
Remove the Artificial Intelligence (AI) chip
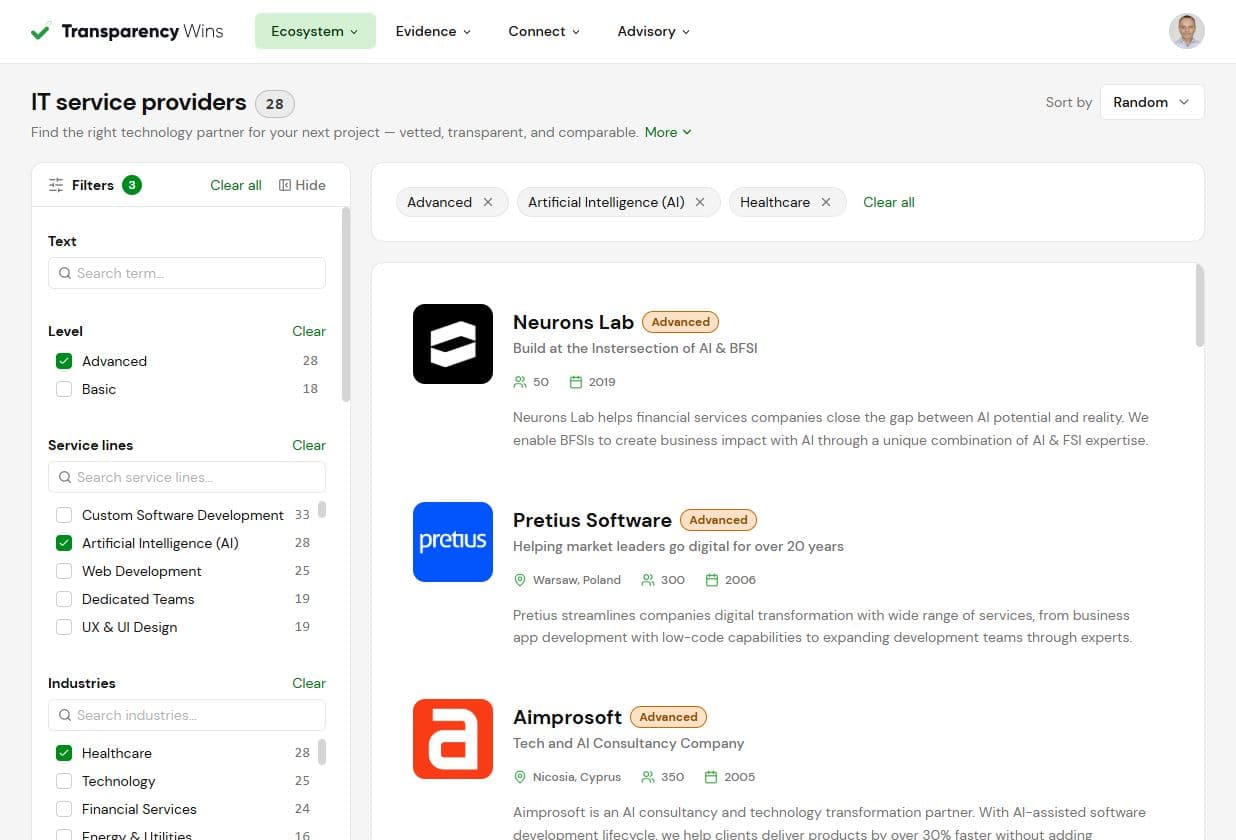[x=700, y=202]
